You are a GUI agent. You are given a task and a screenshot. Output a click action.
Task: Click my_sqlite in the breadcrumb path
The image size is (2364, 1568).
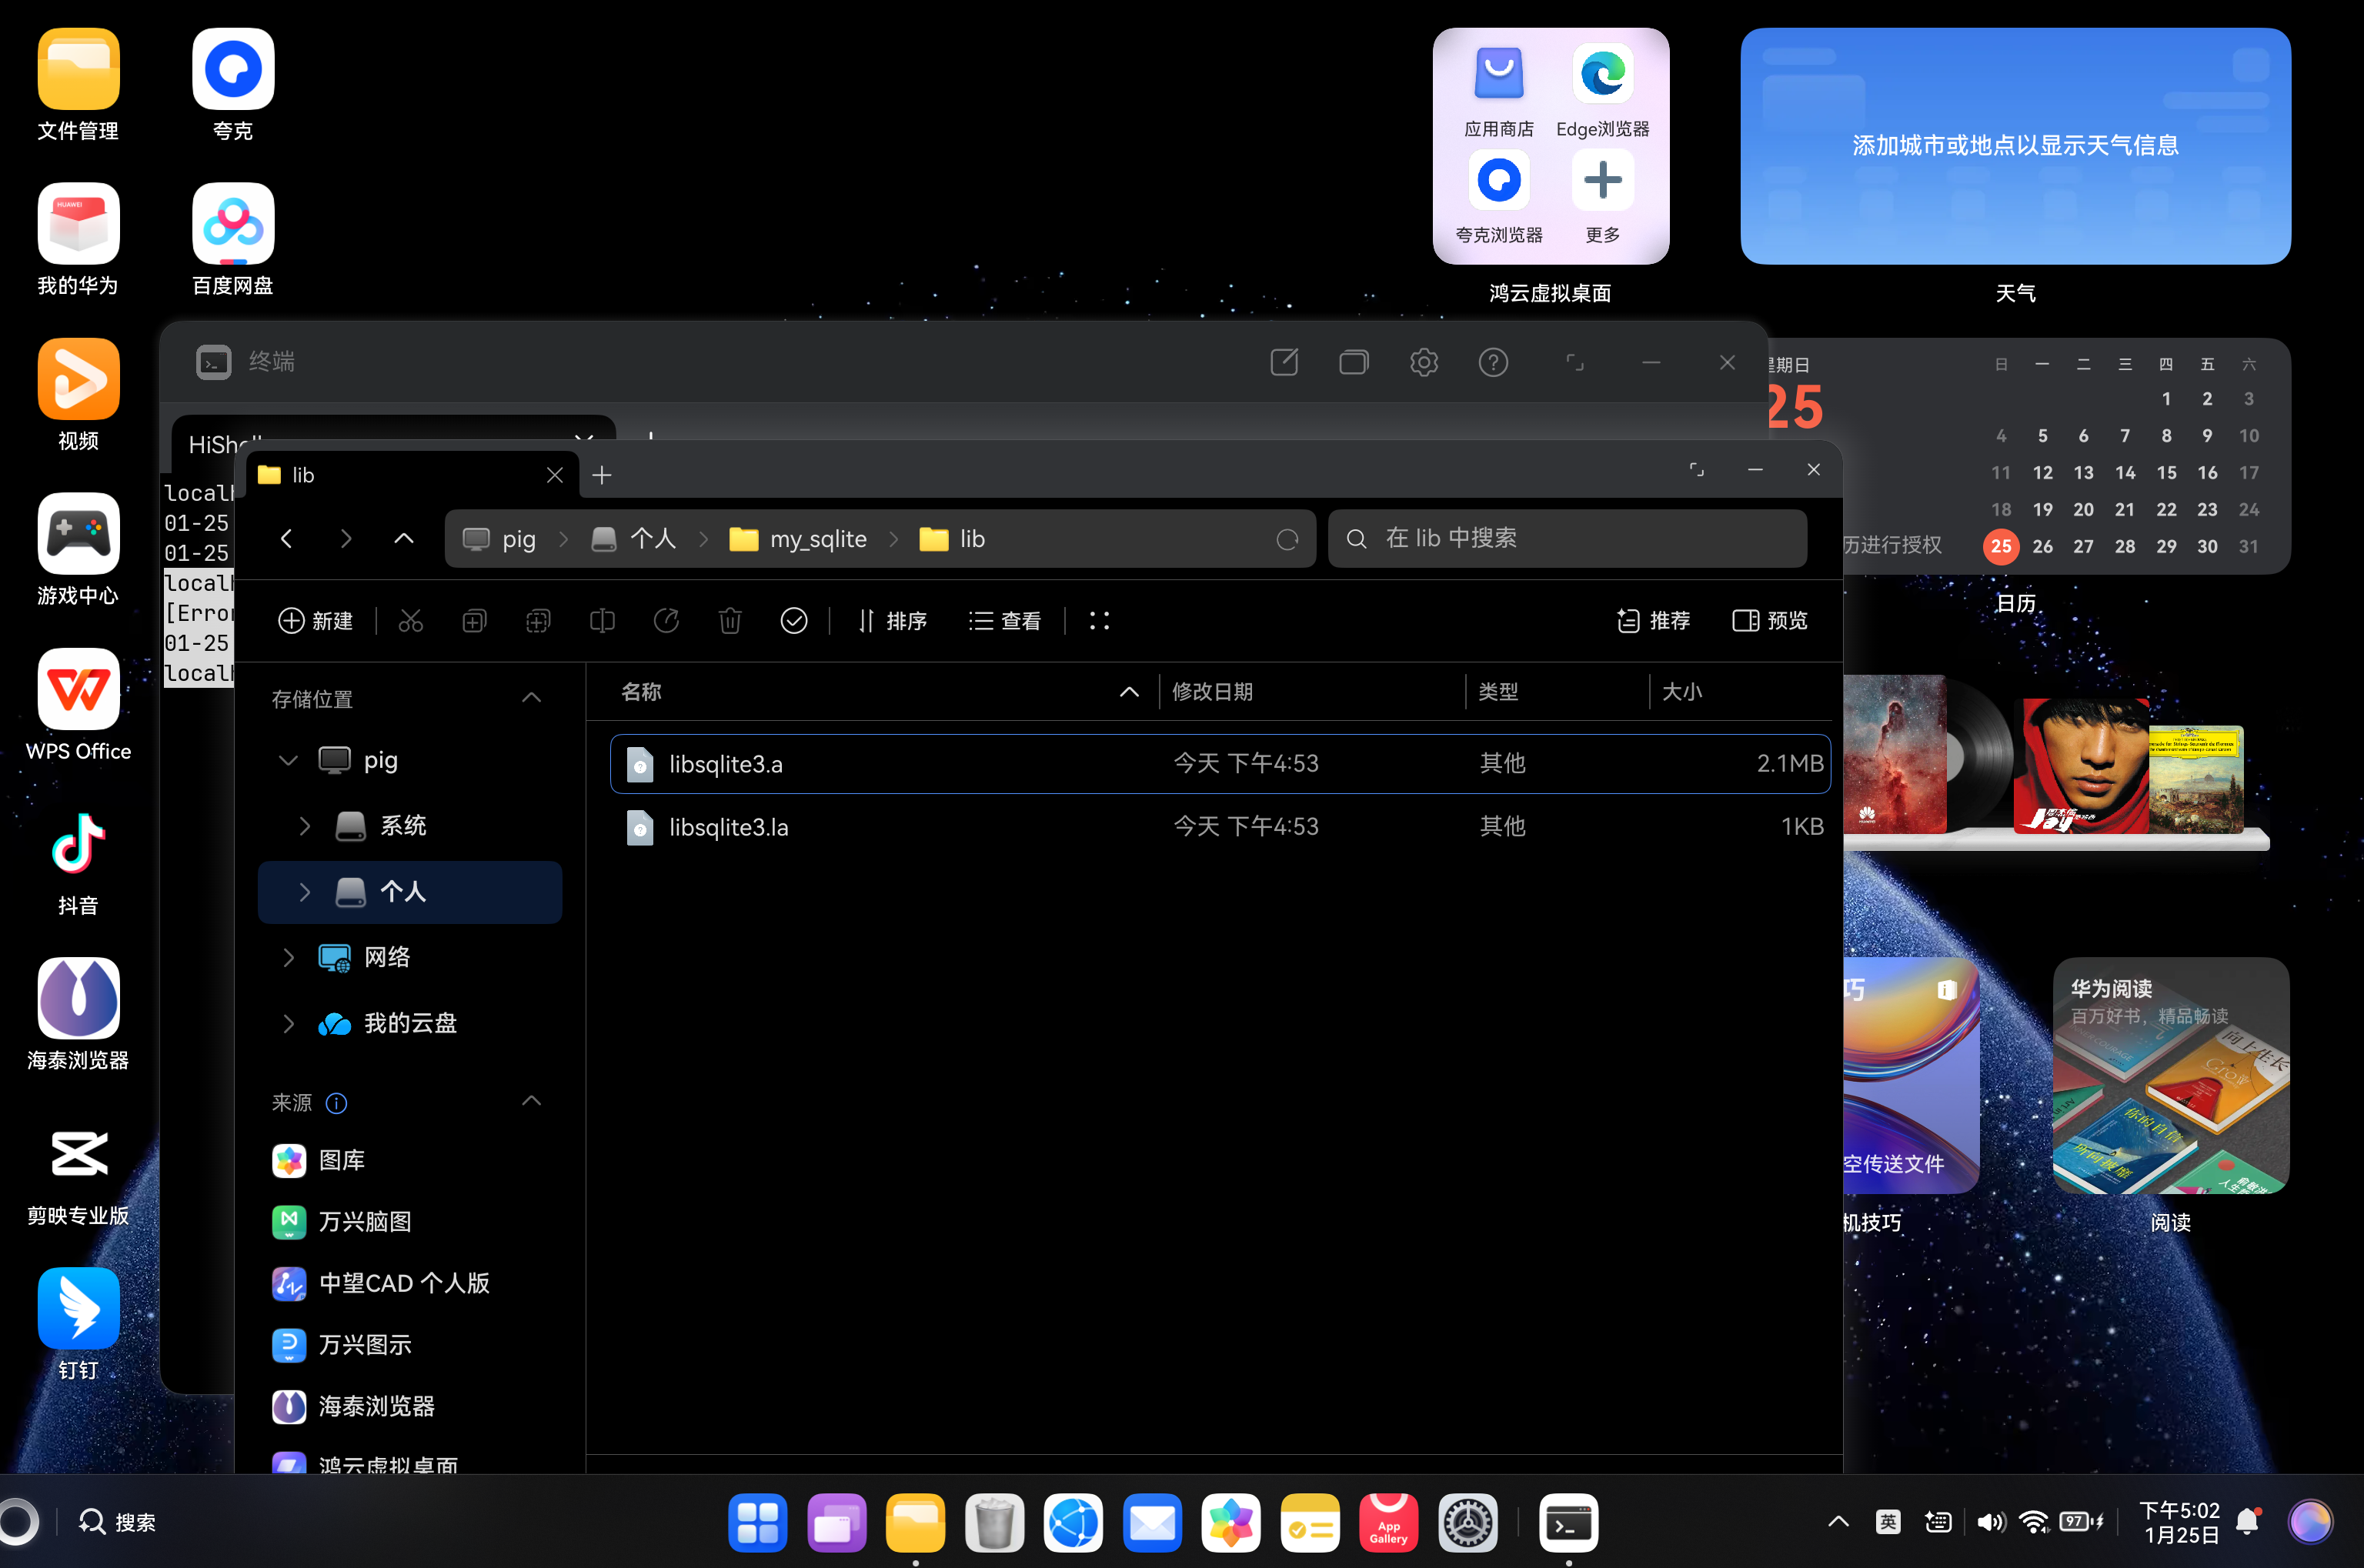[817, 540]
